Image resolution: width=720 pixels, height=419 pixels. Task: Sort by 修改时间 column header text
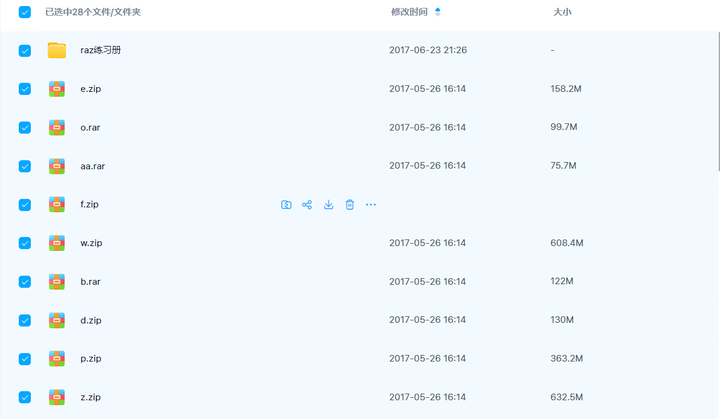click(x=409, y=12)
